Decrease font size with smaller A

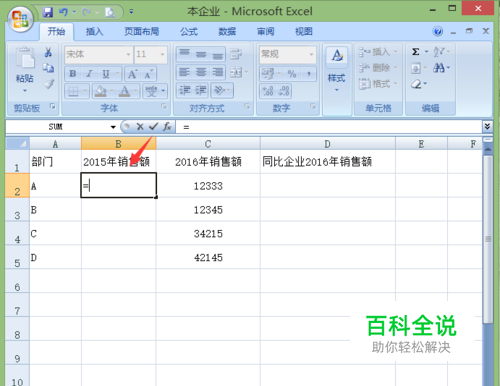[x=148, y=74]
